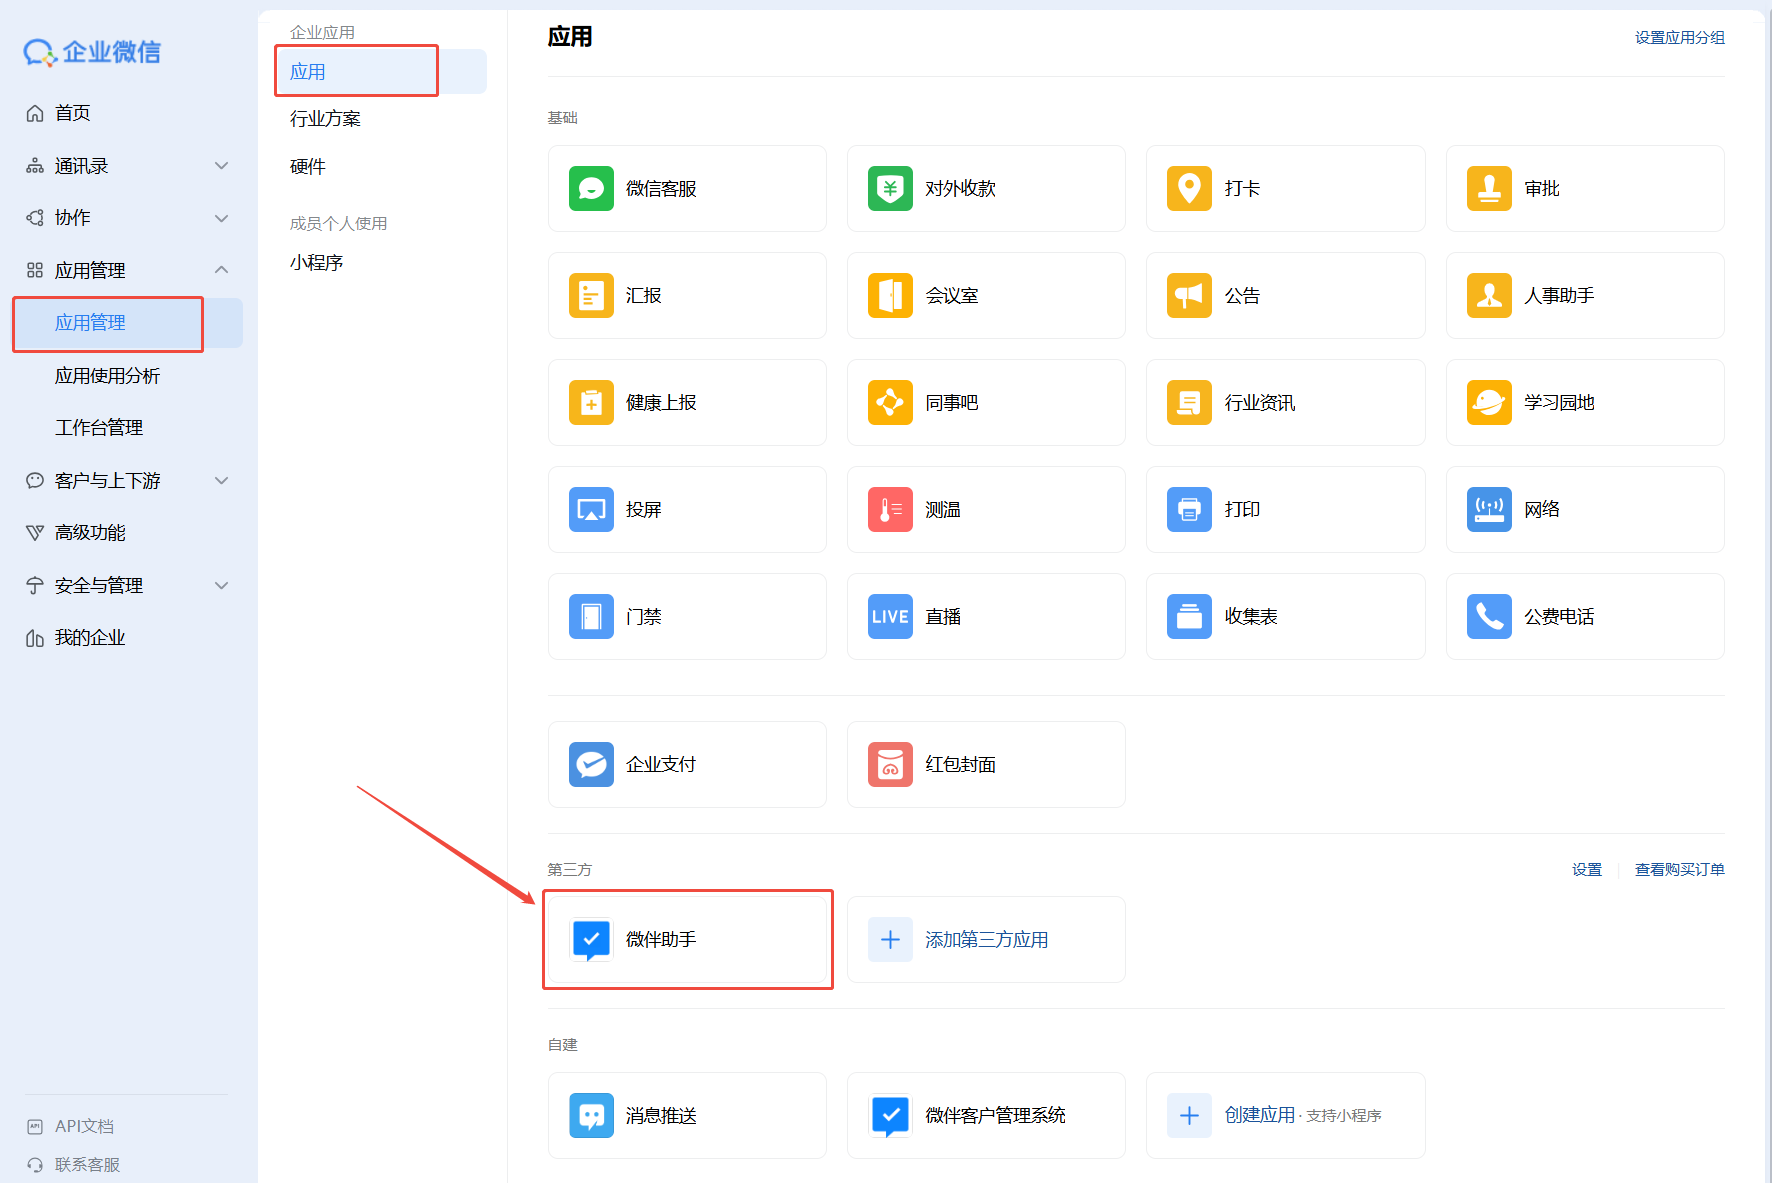Go to 应用使用分析 page
The height and width of the screenshot is (1183, 1772).
[x=107, y=376]
